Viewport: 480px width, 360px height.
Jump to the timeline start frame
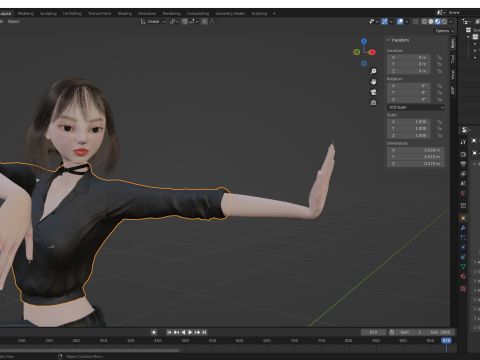point(169,332)
